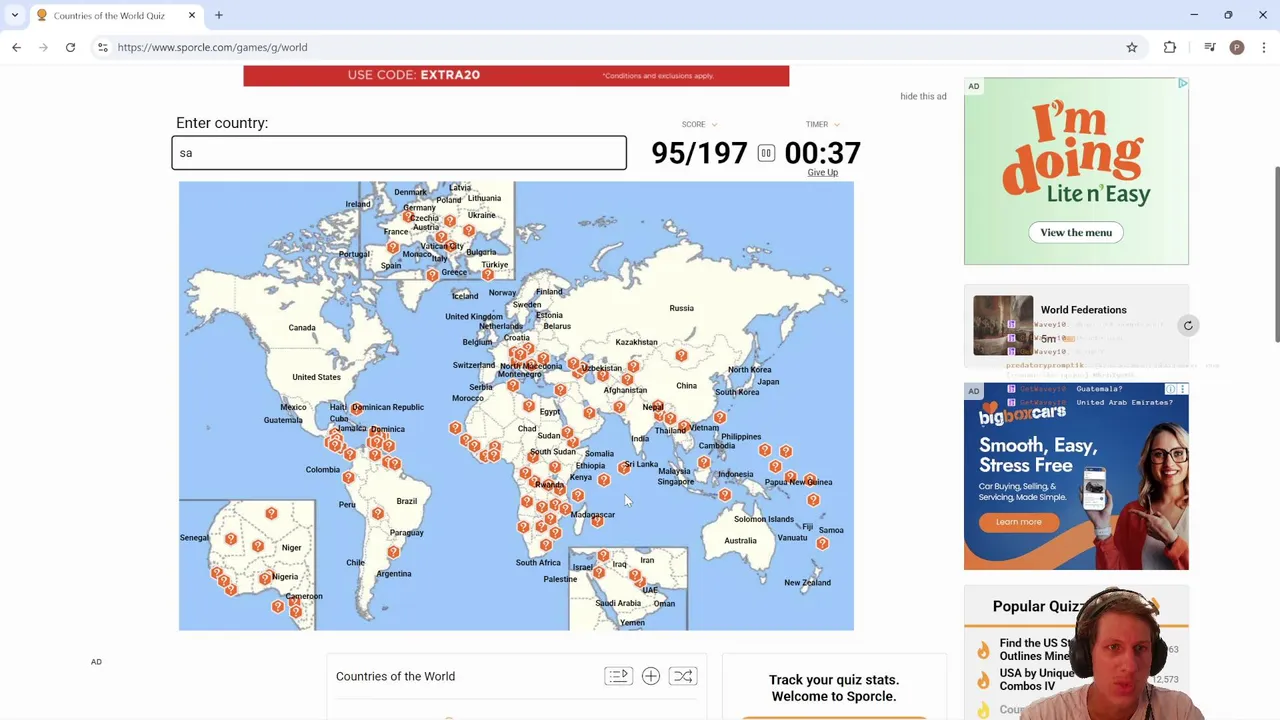Click the circled plus add icon
Viewport: 1280px width, 720px height.
click(x=651, y=676)
